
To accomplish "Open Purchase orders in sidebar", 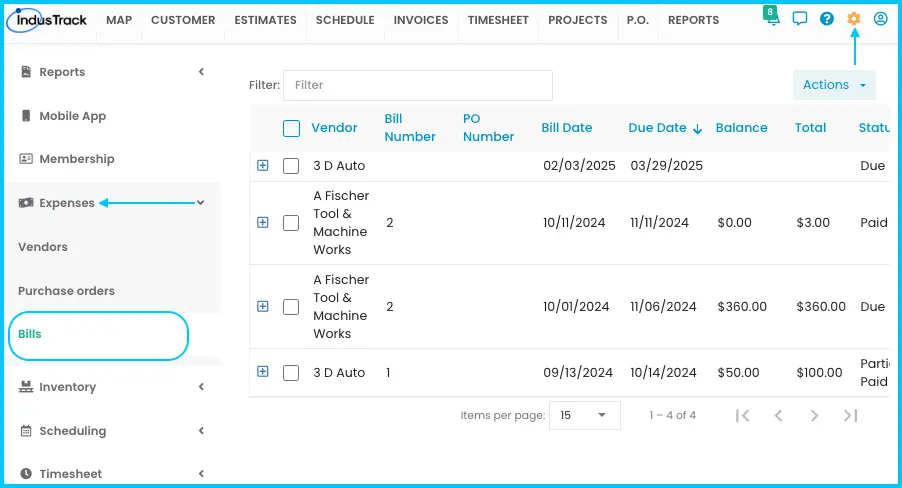I will pyautogui.click(x=66, y=291).
